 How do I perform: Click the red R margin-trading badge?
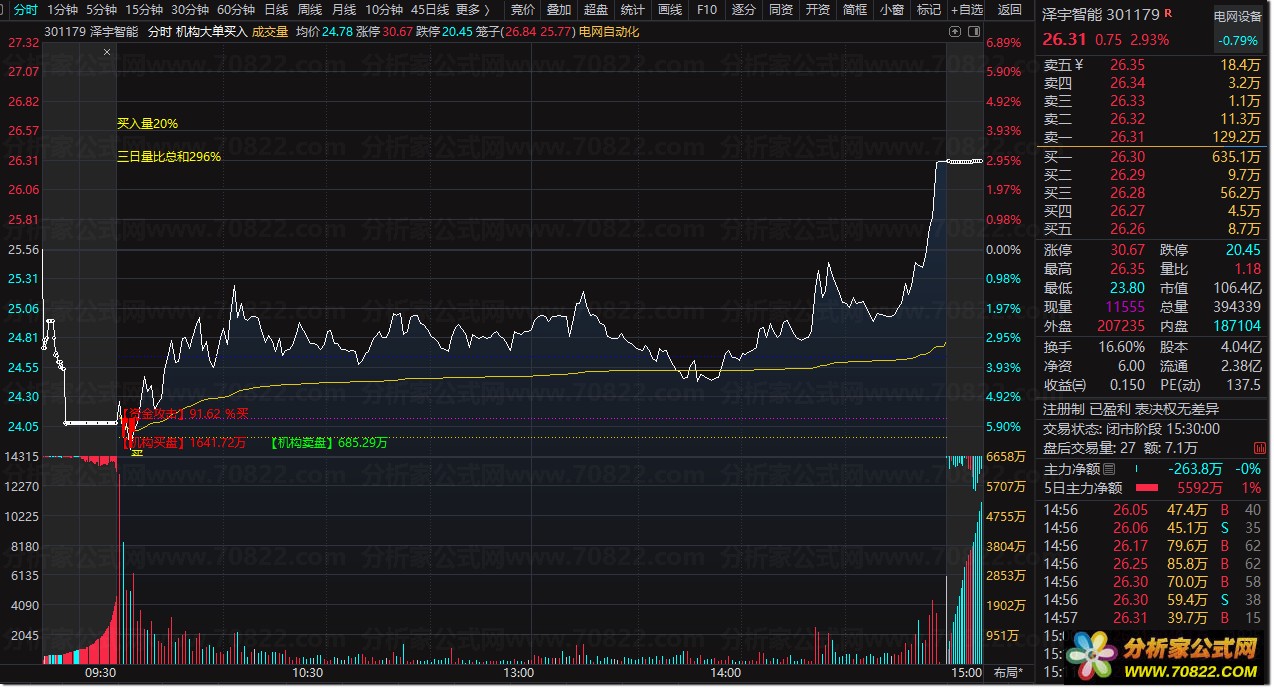(x=1170, y=13)
